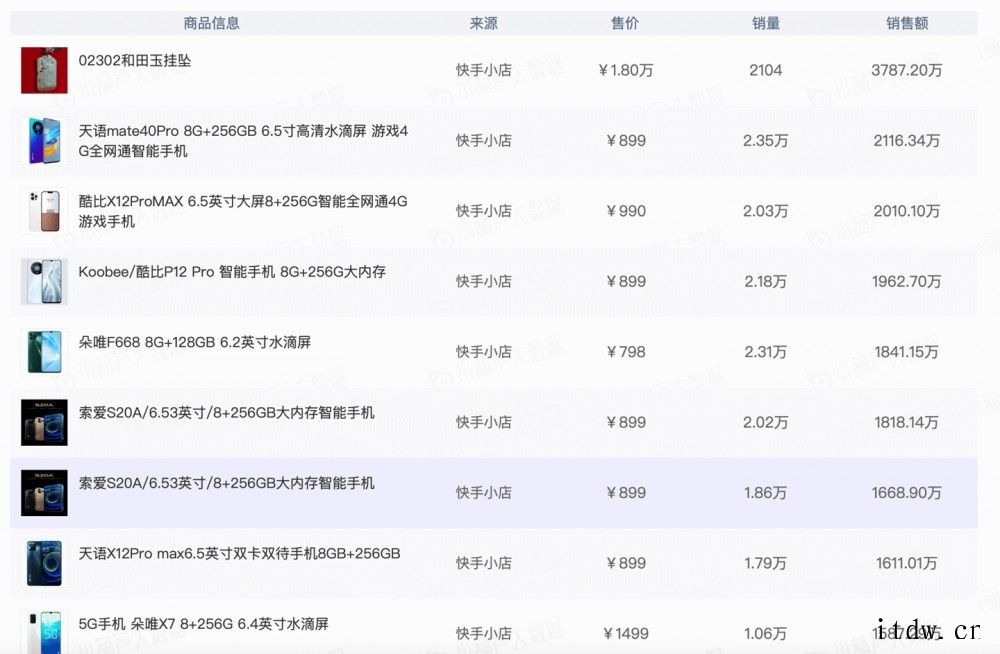Viewport: 1000px width, 654px height.
Task: Click the sales volume 2.03万
Action: click(x=765, y=211)
